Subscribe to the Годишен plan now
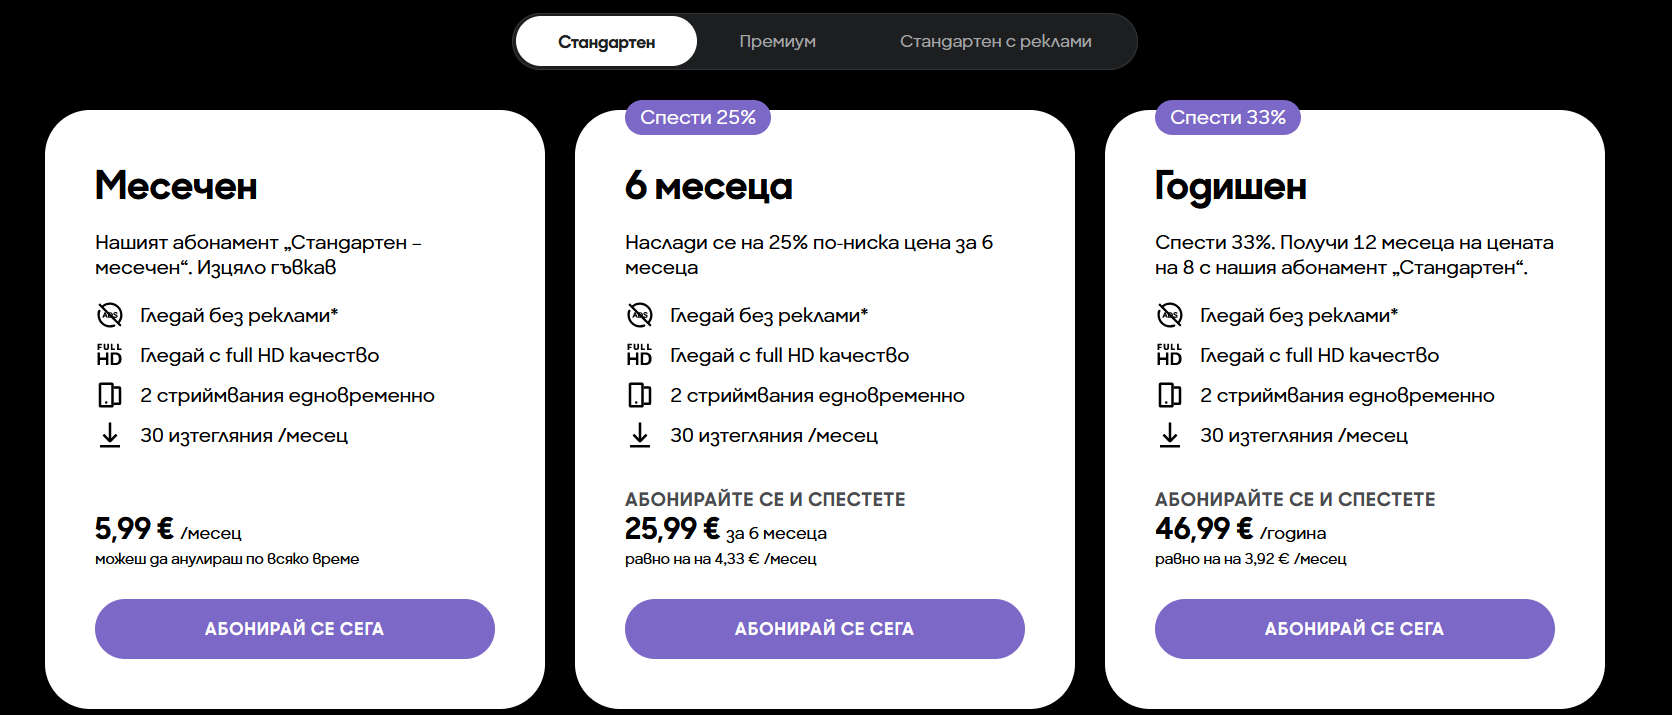Image resolution: width=1672 pixels, height=715 pixels. click(x=1354, y=629)
